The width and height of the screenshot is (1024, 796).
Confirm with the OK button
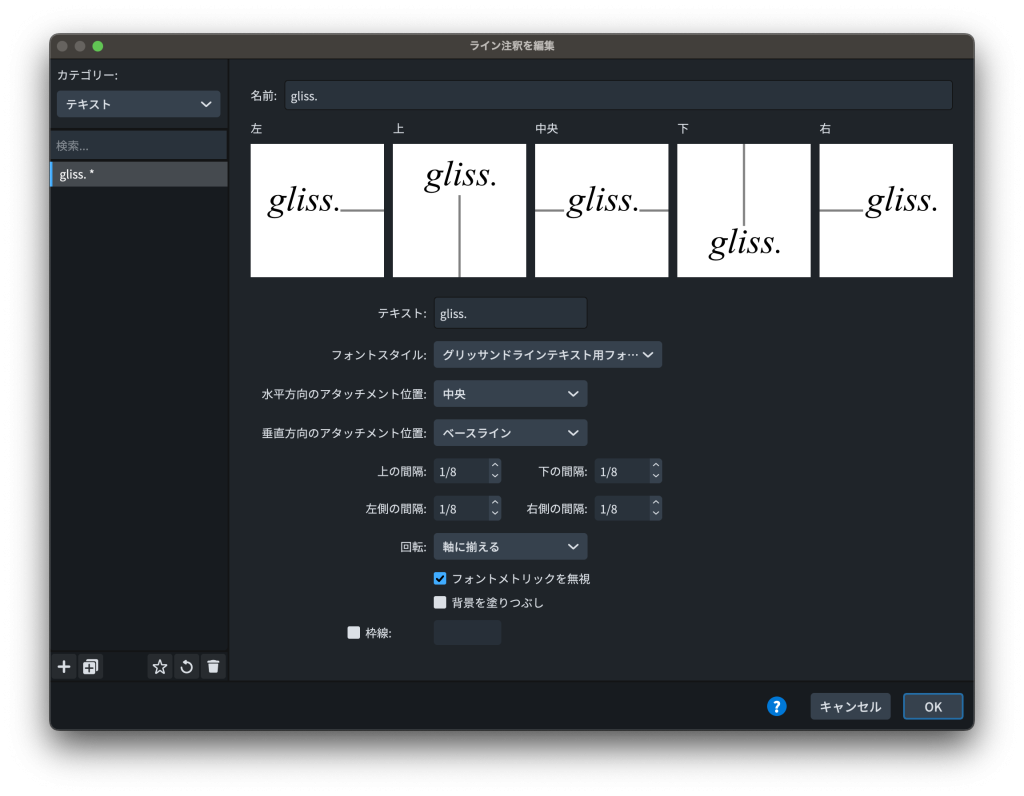932,706
